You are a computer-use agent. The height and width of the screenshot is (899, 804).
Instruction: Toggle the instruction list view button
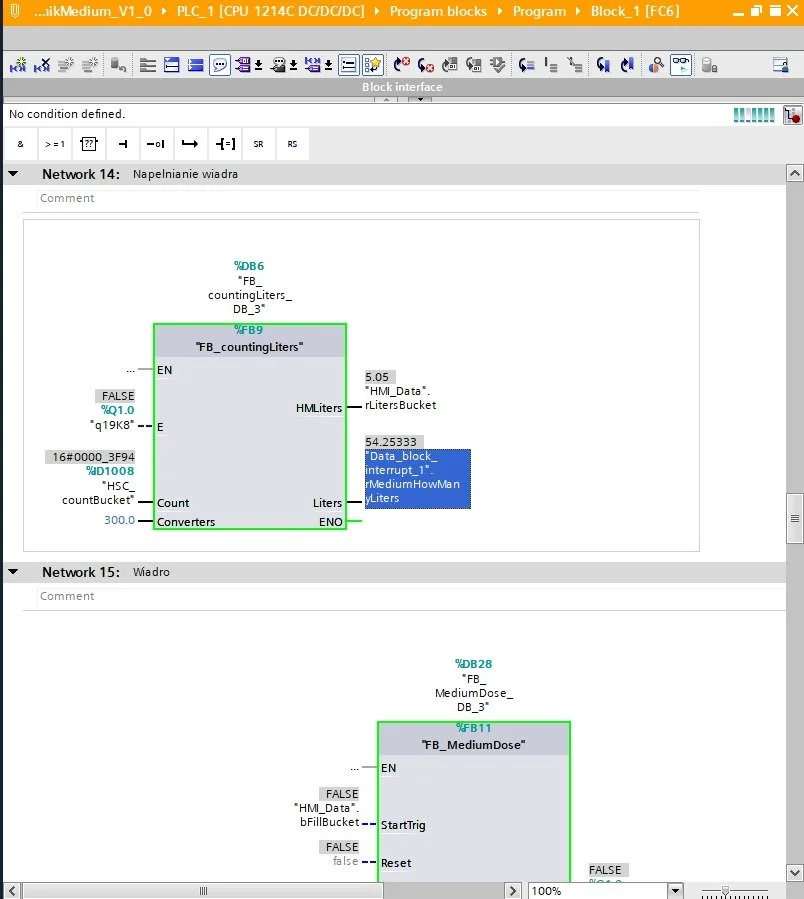(349, 65)
